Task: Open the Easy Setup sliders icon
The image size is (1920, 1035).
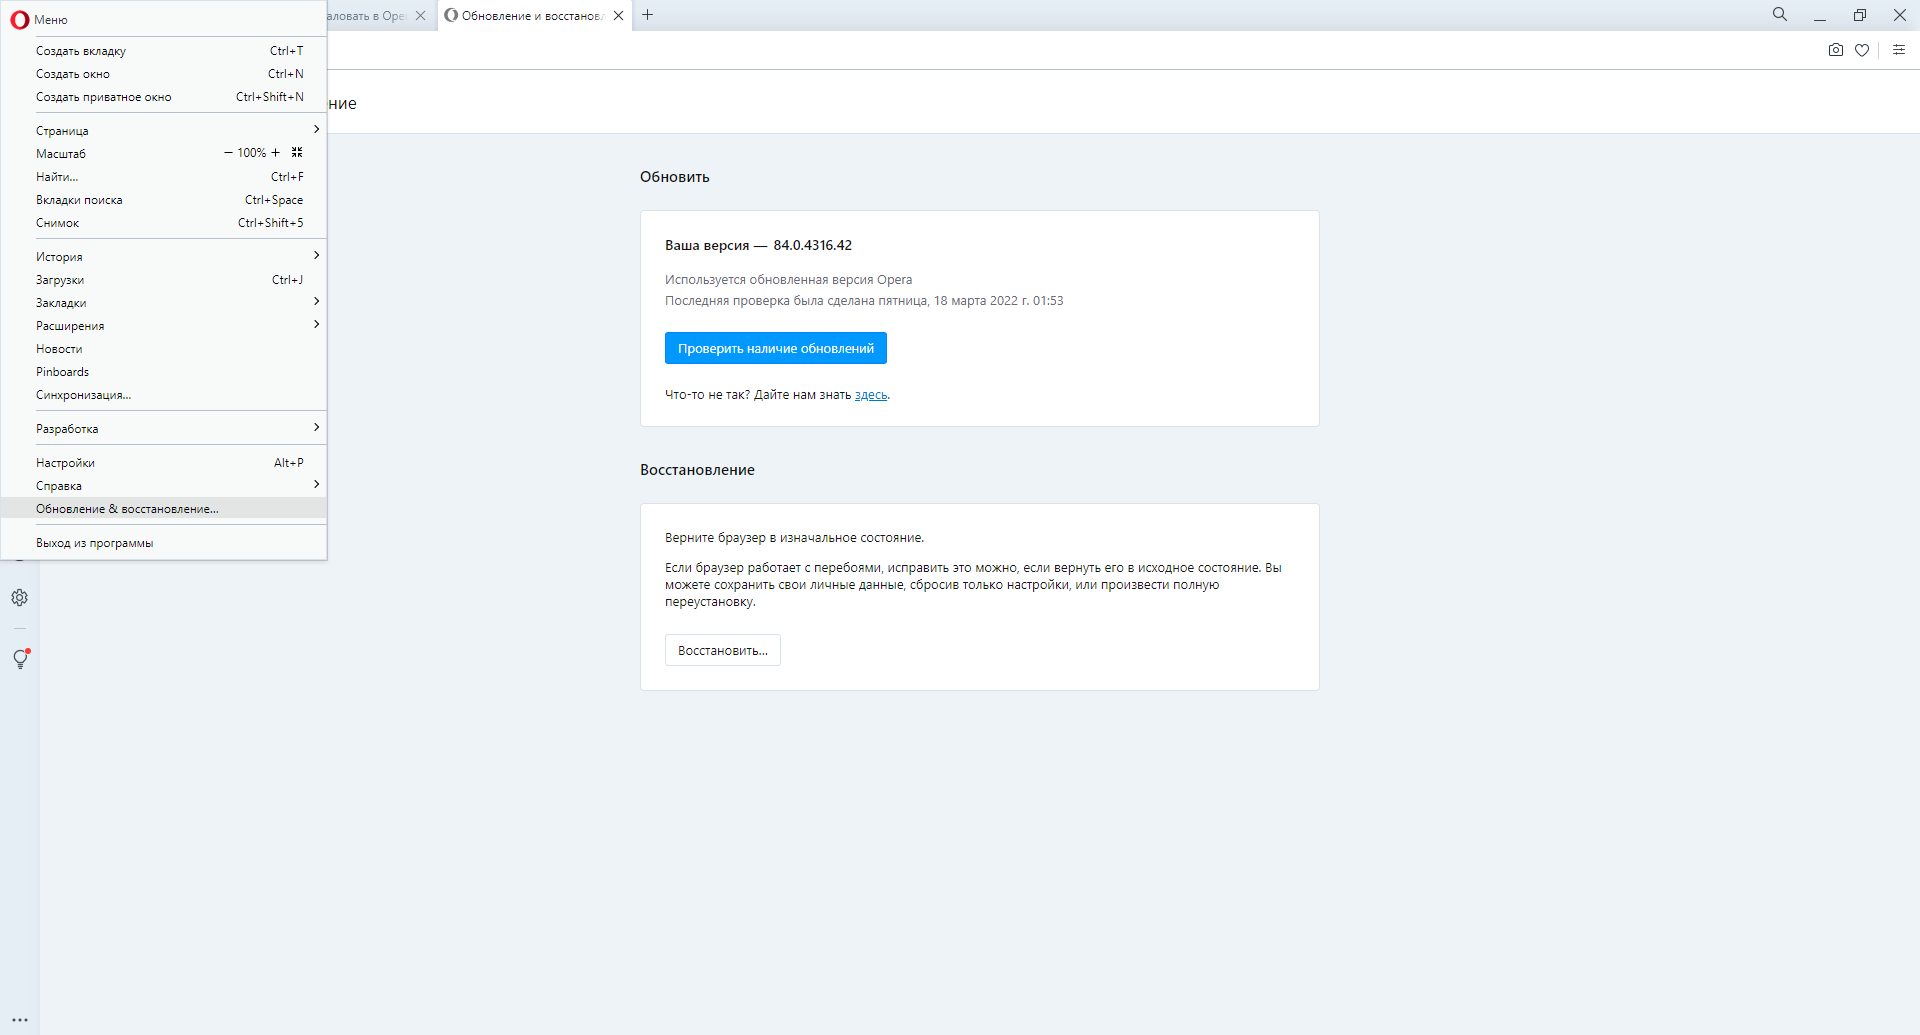Action: (x=1899, y=50)
